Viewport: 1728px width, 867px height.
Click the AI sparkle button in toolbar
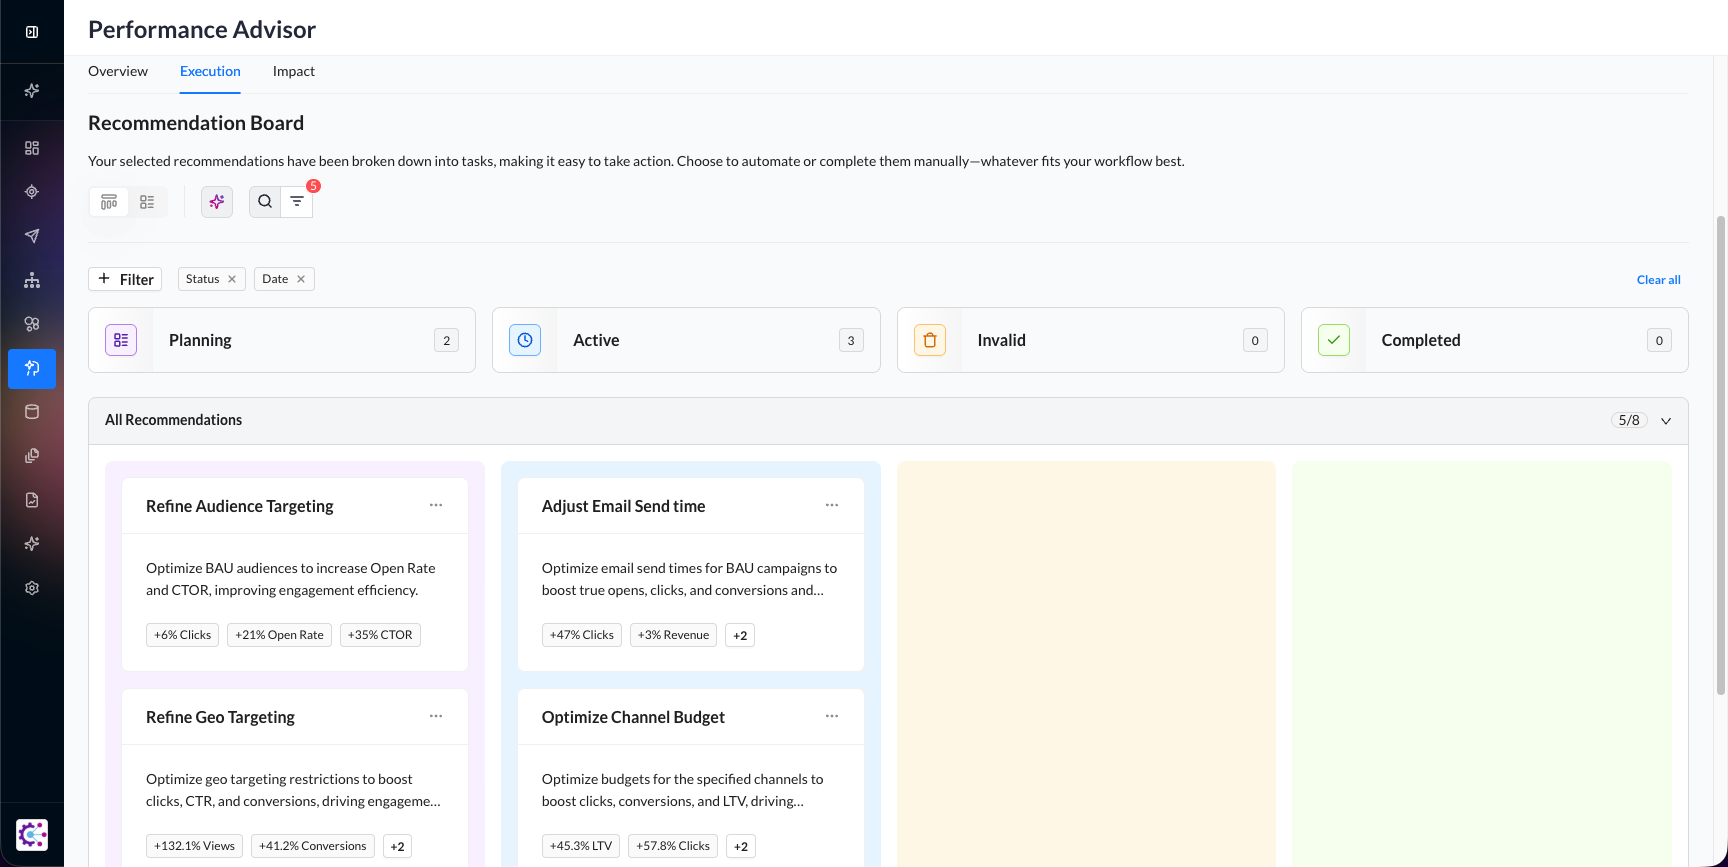point(217,202)
